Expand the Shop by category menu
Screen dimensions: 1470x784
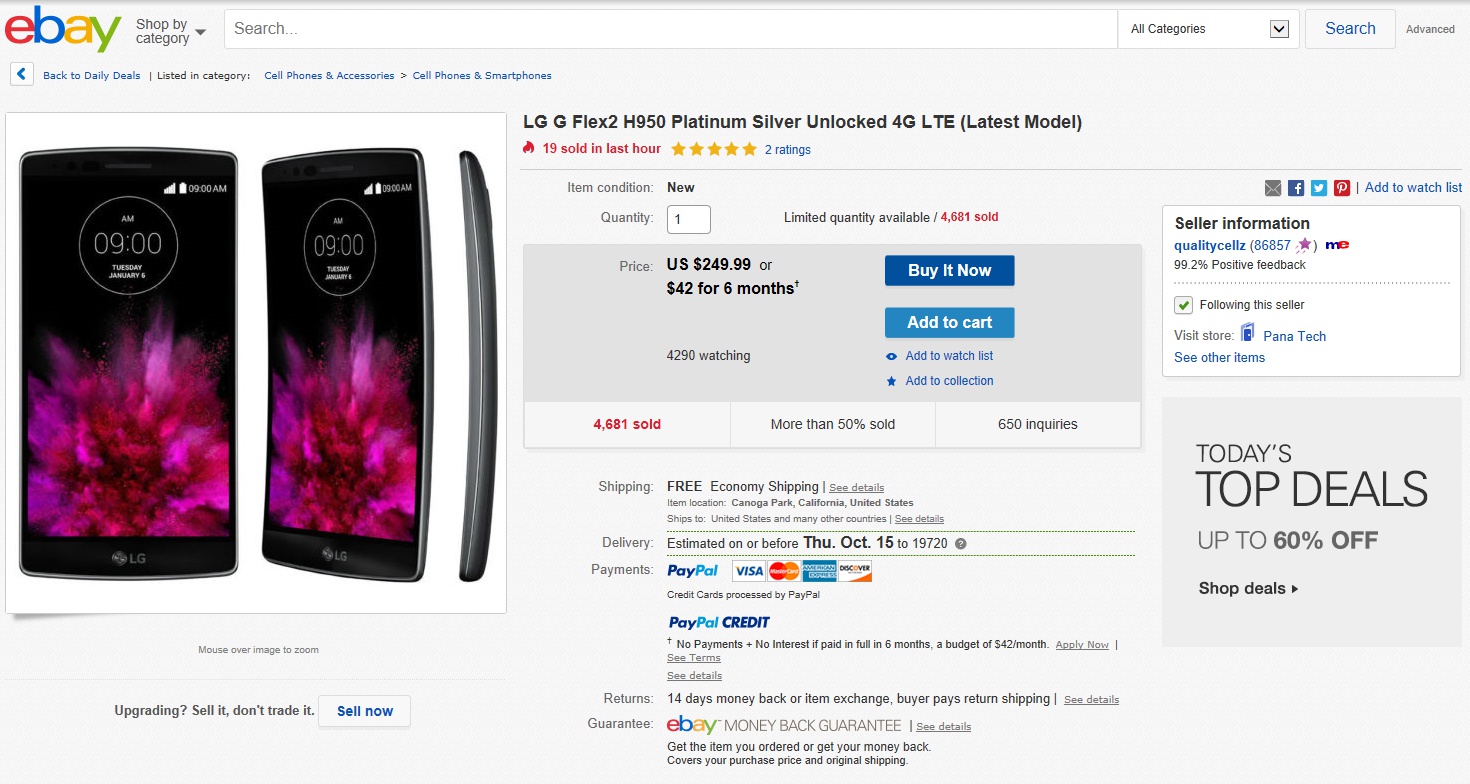tap(170, 31)
